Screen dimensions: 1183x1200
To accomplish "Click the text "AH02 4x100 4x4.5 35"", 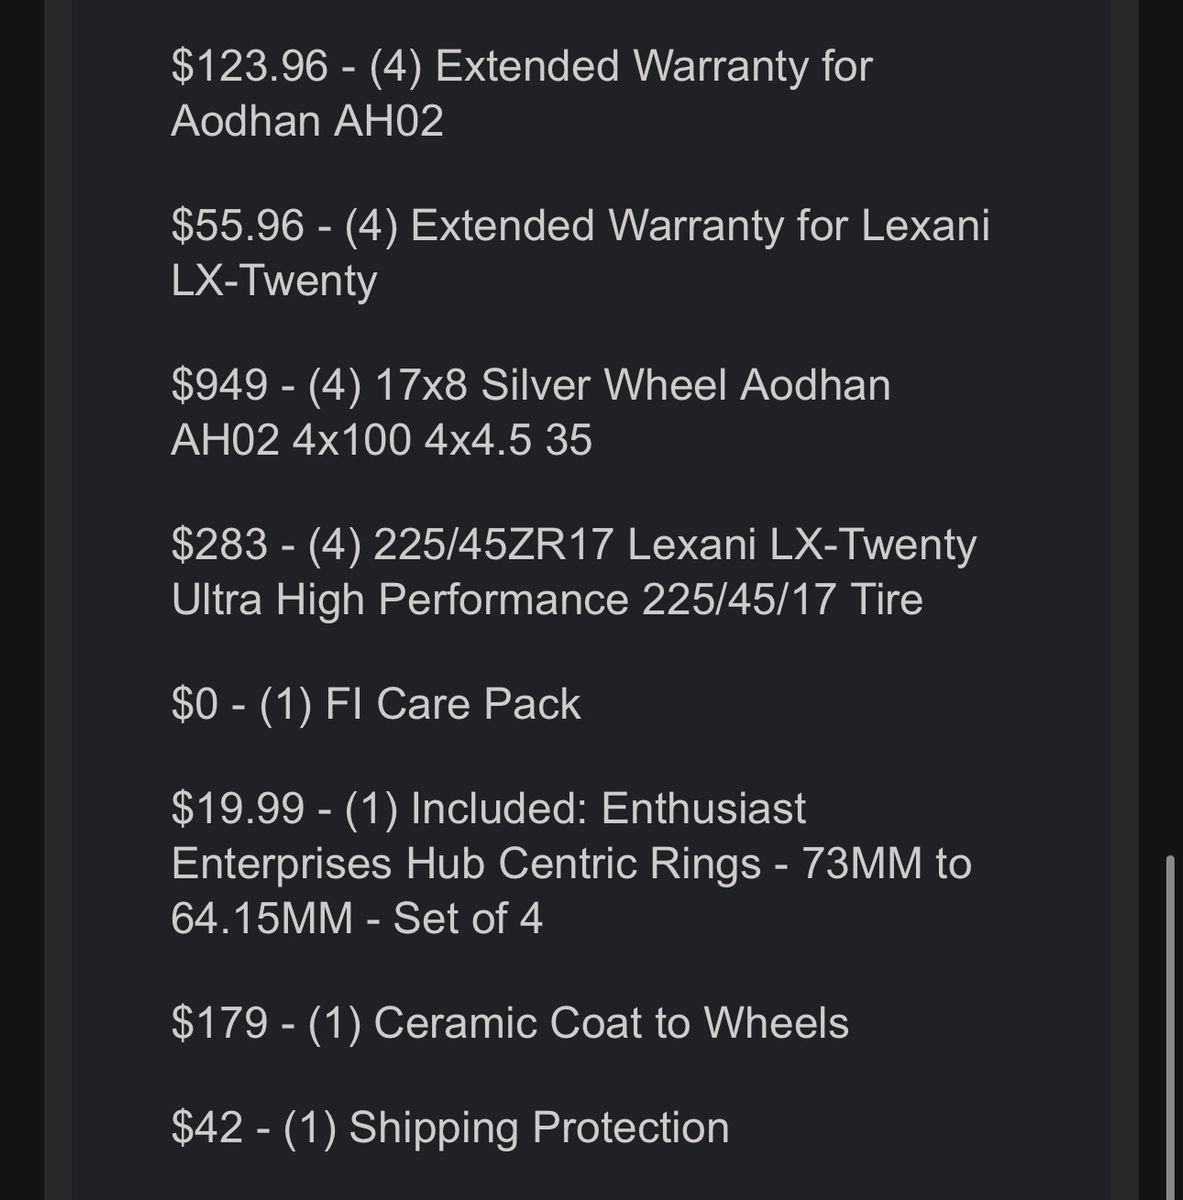I will tap(382, 440).
